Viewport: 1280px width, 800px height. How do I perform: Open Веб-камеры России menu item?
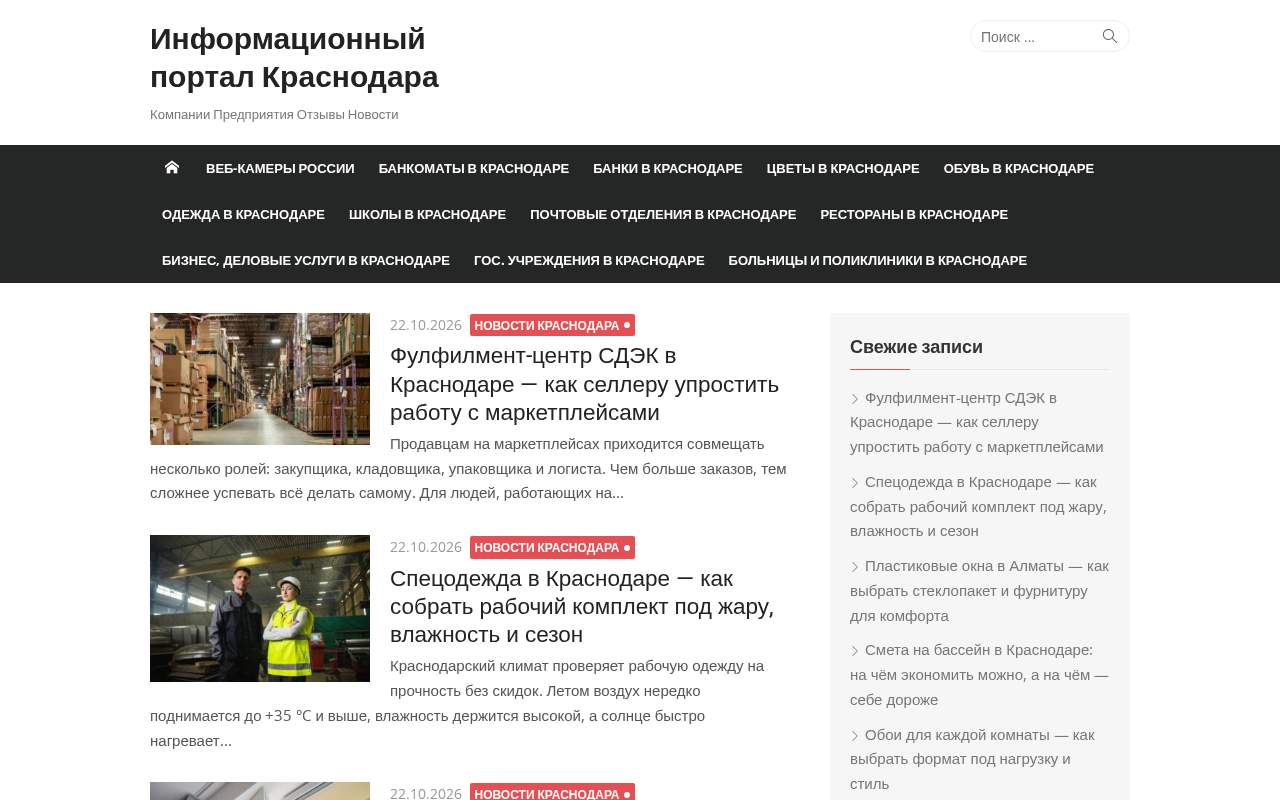pos(280,168)
